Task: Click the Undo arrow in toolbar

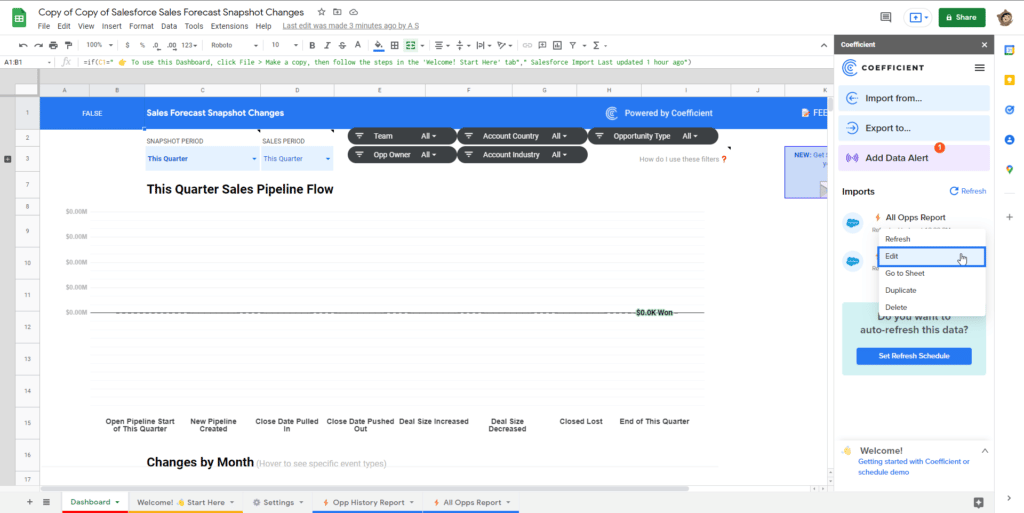Action: point(24,45)
